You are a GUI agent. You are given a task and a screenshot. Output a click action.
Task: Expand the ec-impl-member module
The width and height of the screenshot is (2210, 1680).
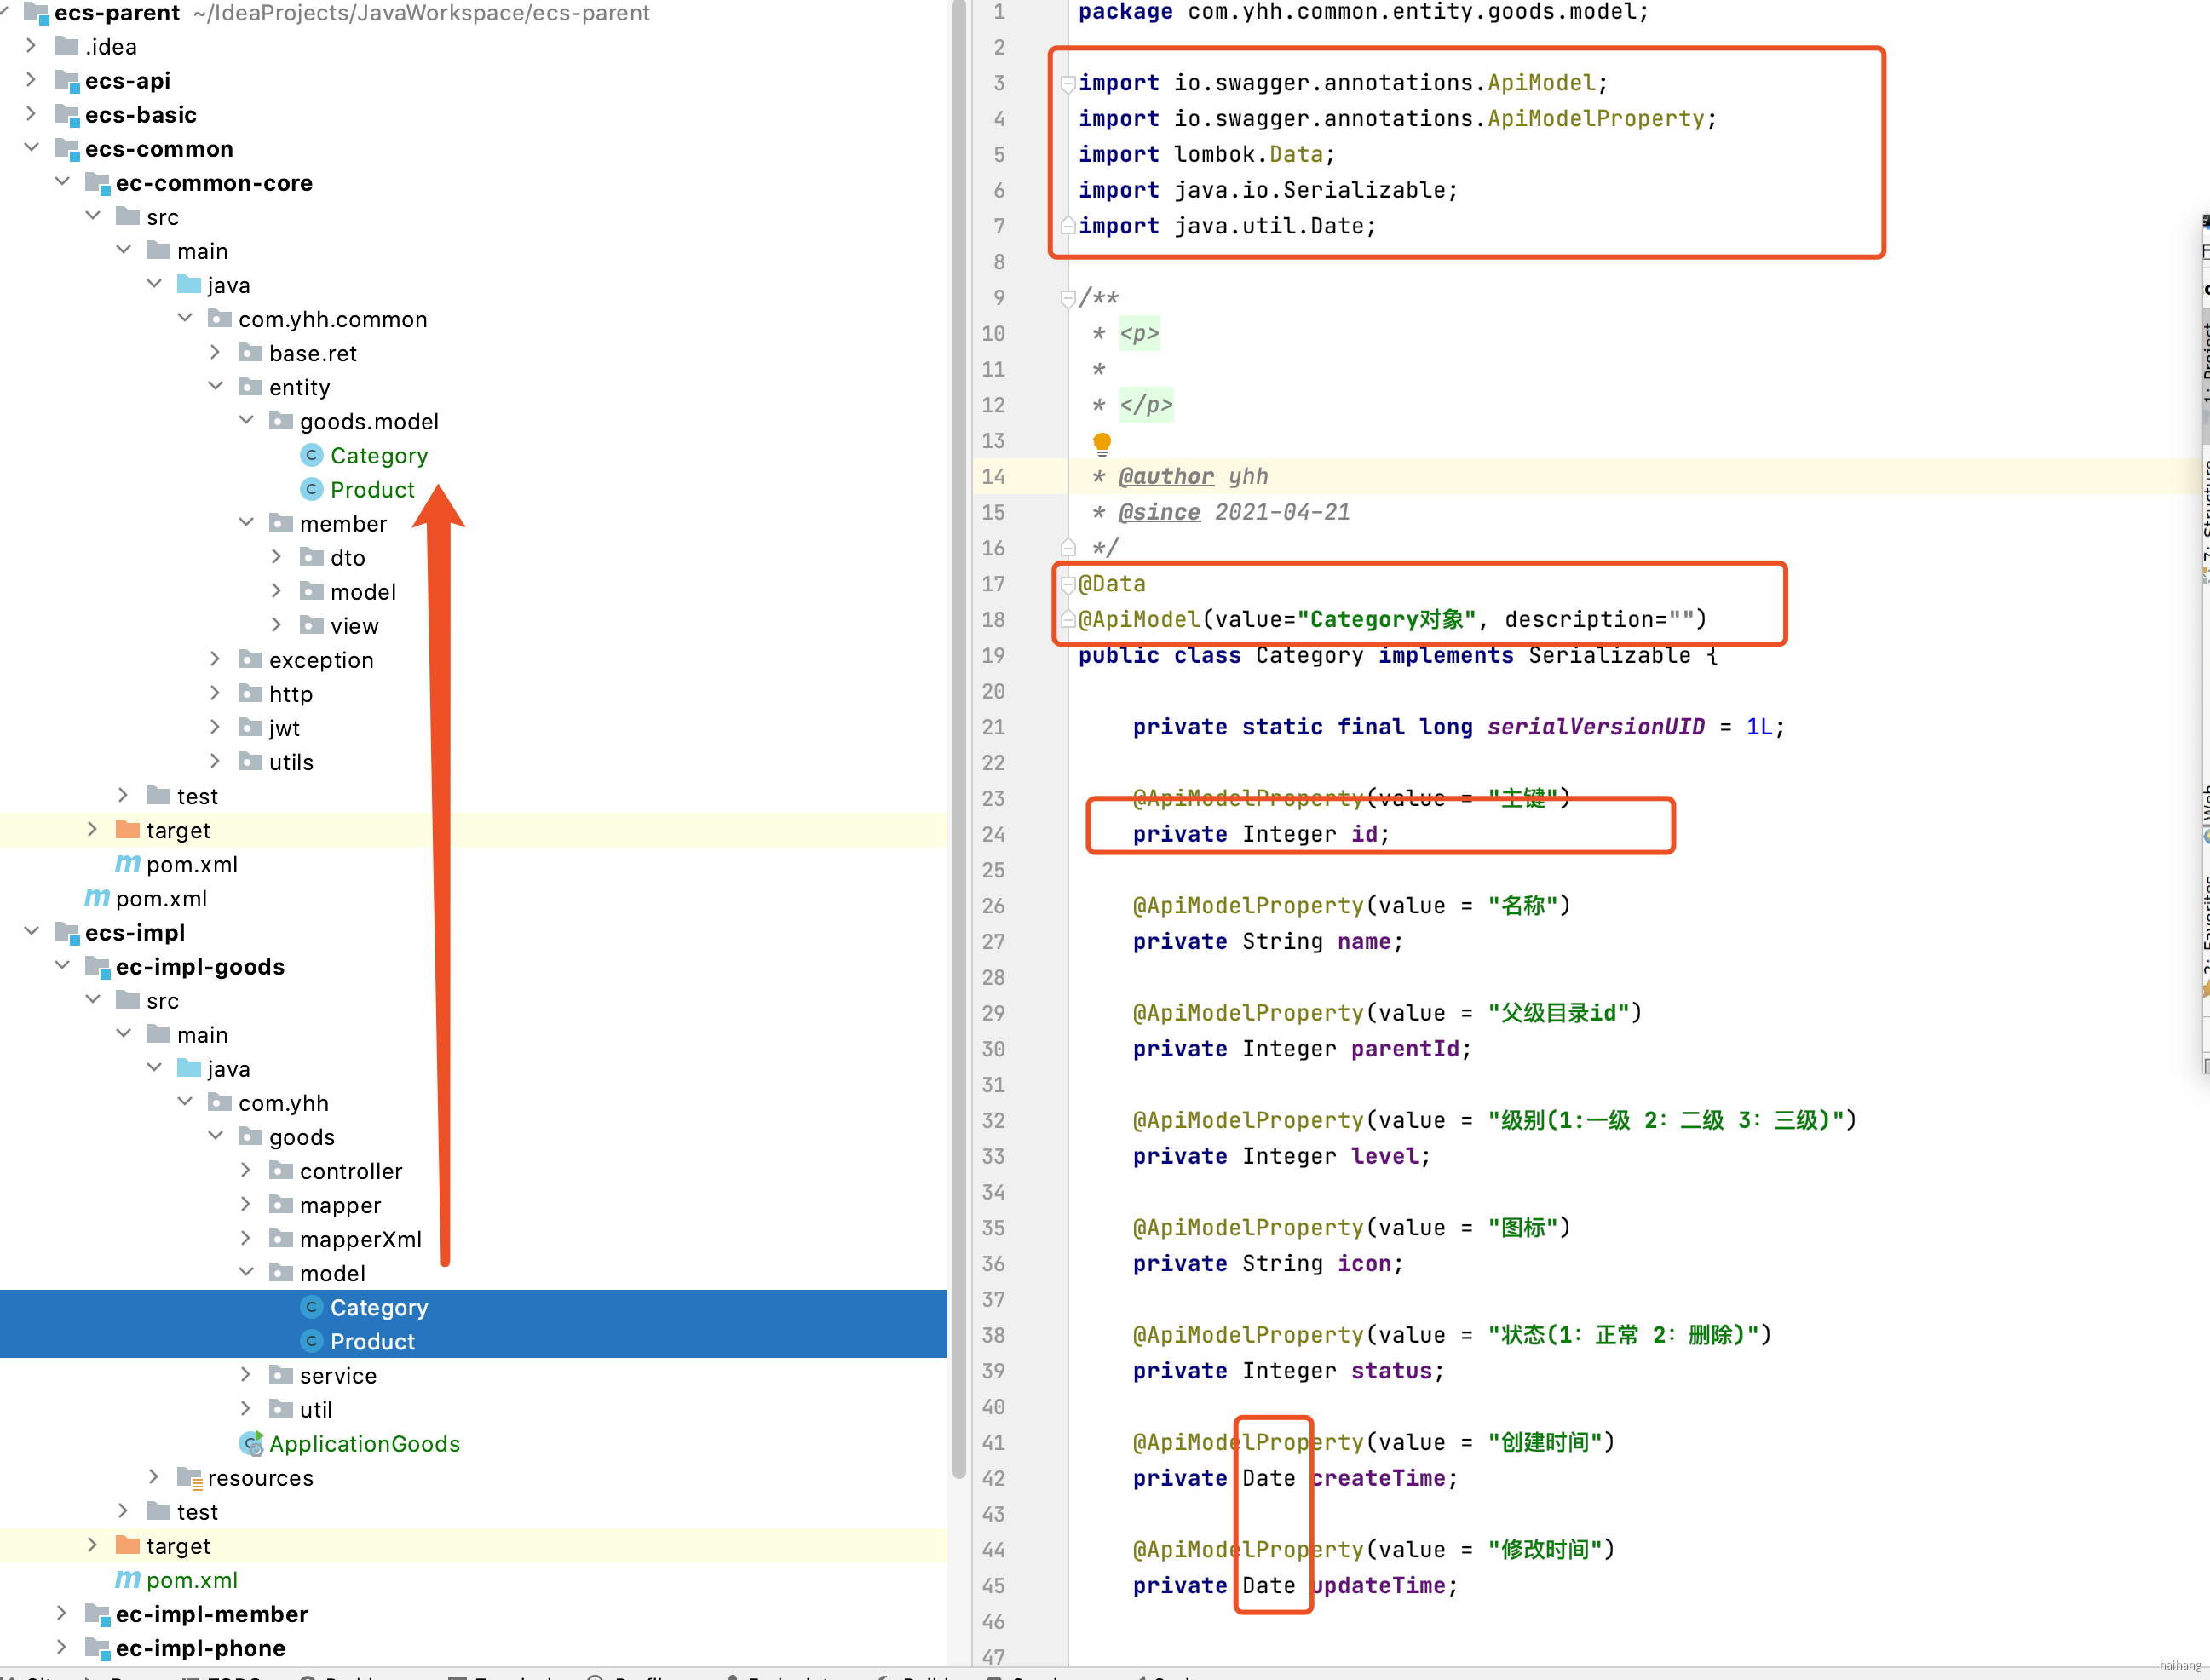(62, 1614)
